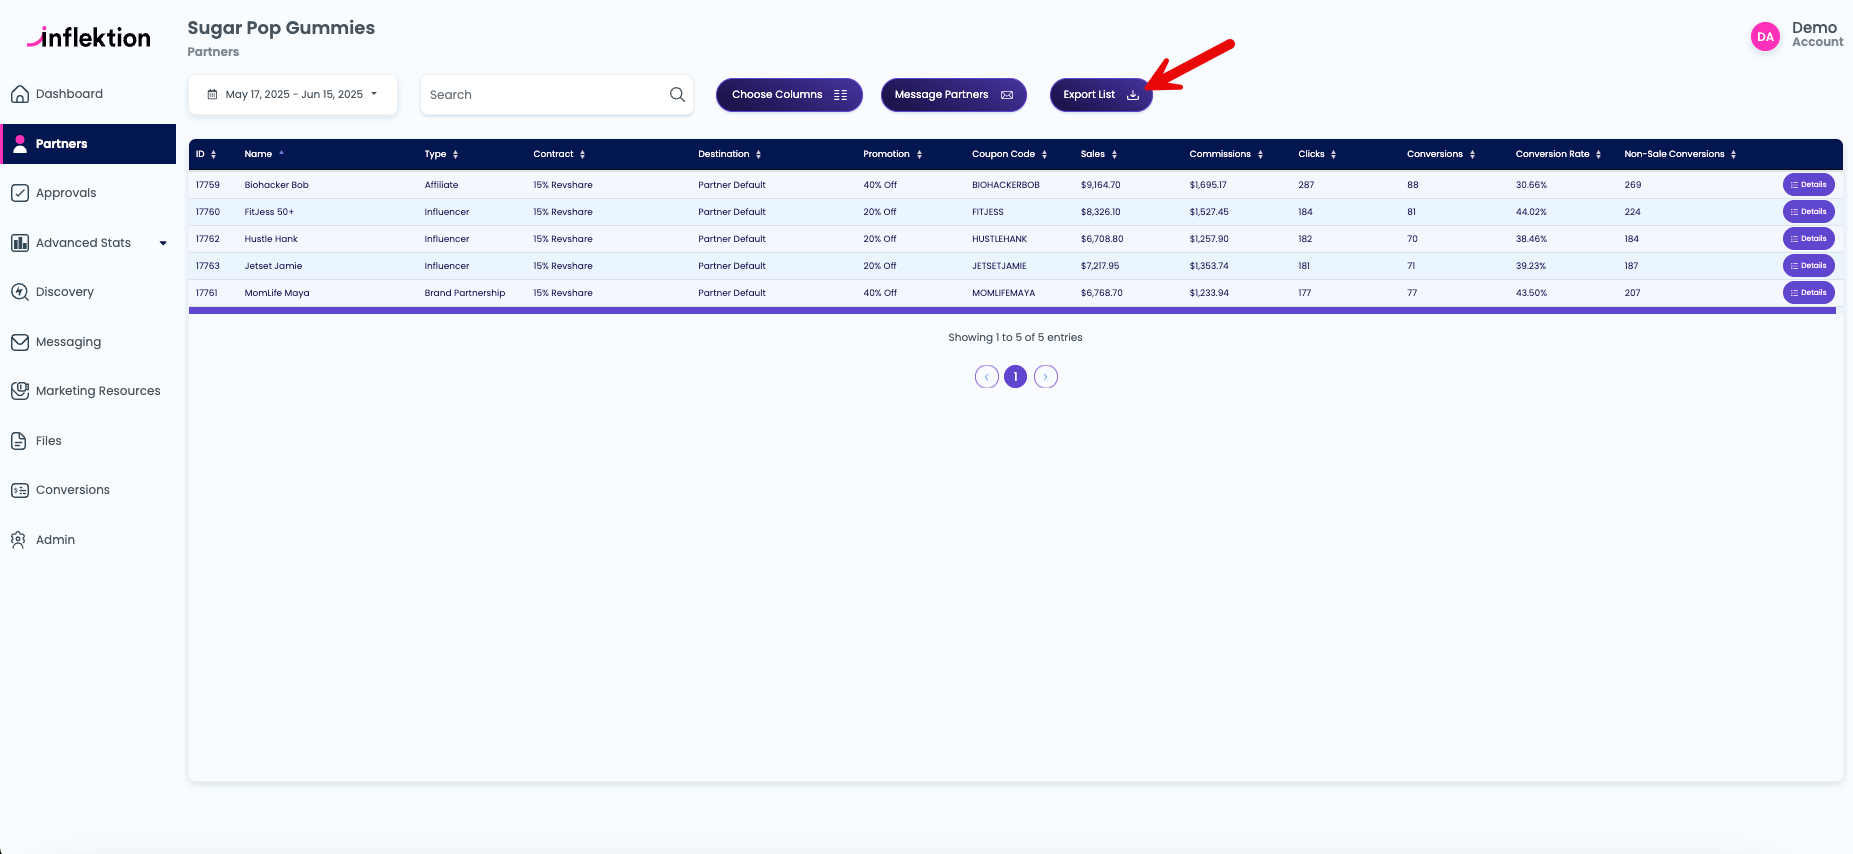The image size is (1853, 854).
Task: Click the conversion rate 44.02%
Action: [x=1531, y=212]
